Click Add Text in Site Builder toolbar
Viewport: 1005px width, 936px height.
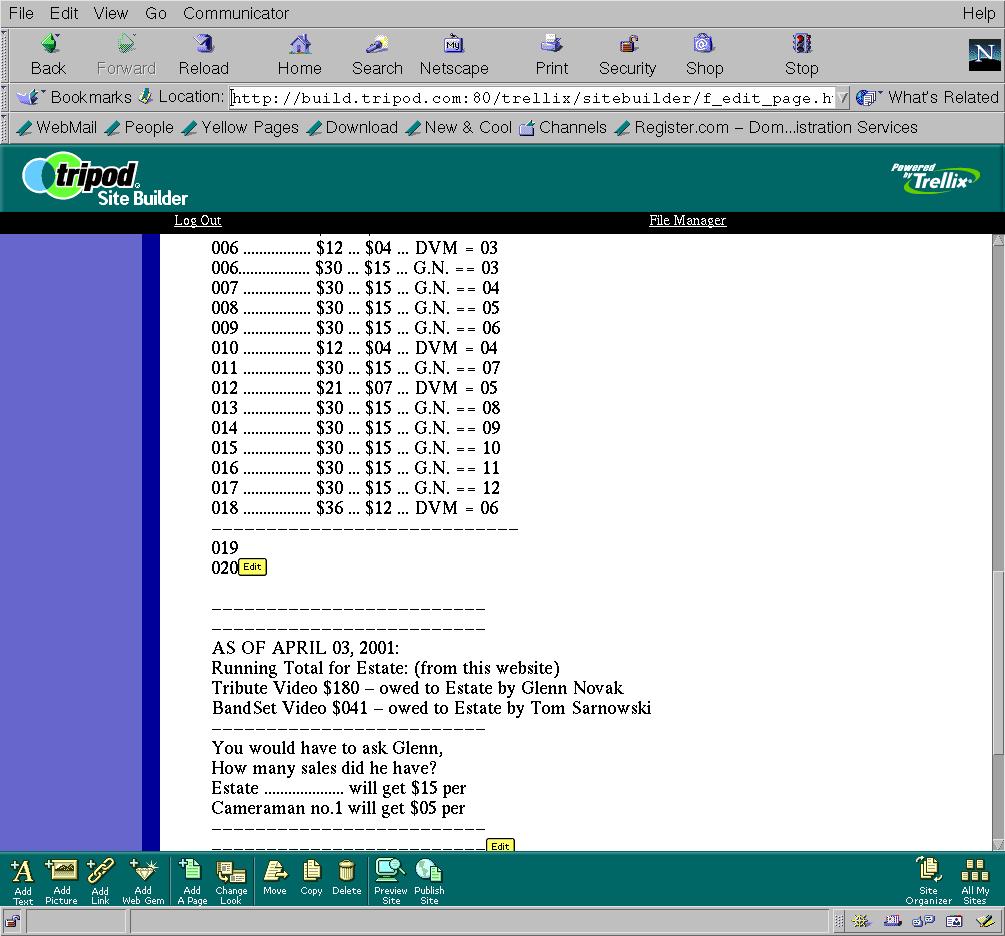pos(22,882)
